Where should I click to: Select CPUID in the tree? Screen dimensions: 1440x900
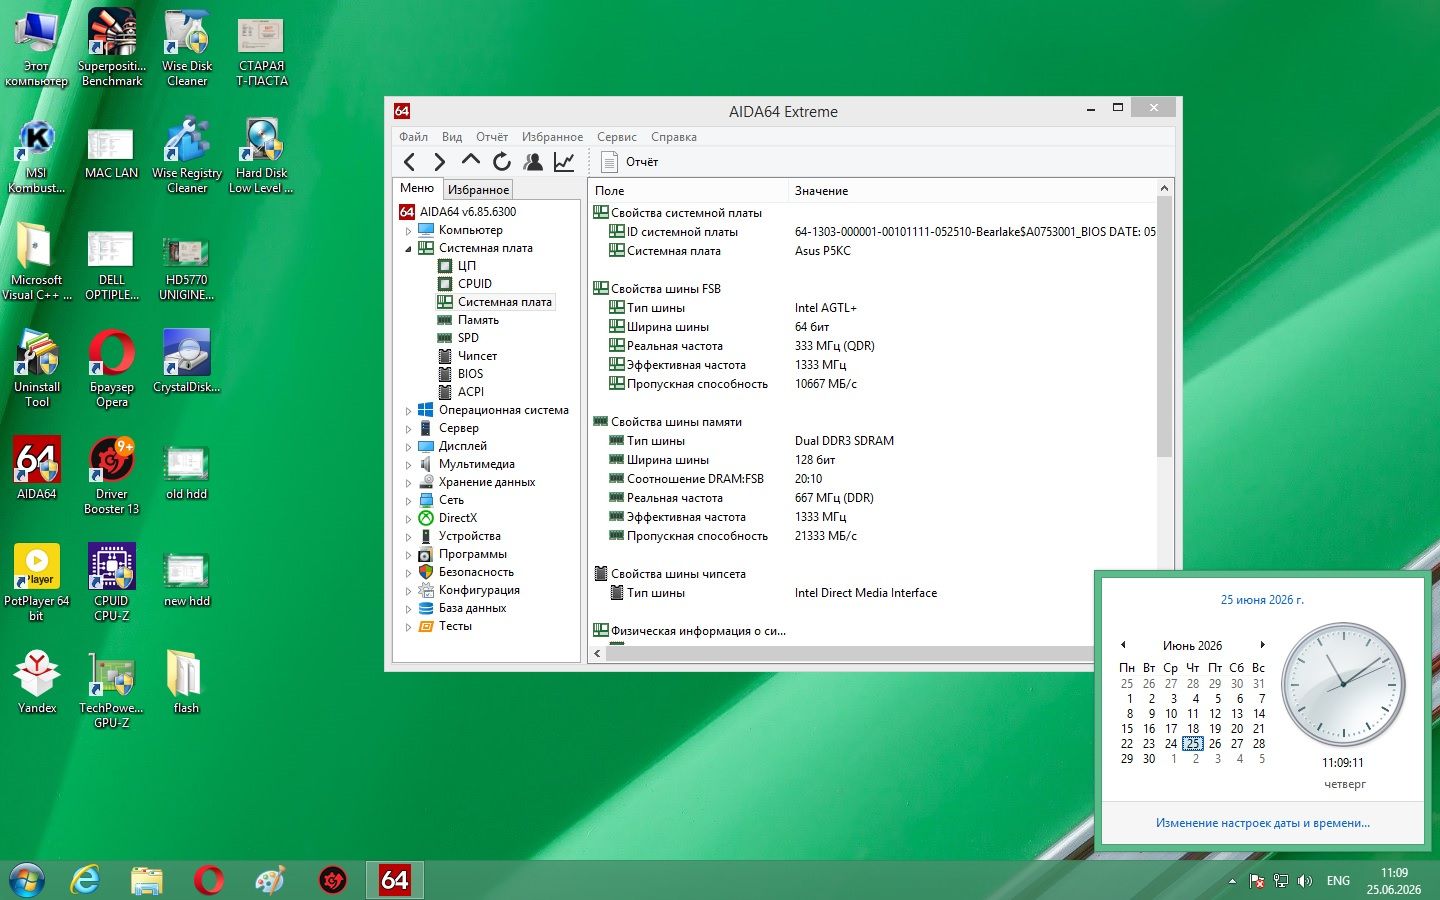[x=475, y=284]
